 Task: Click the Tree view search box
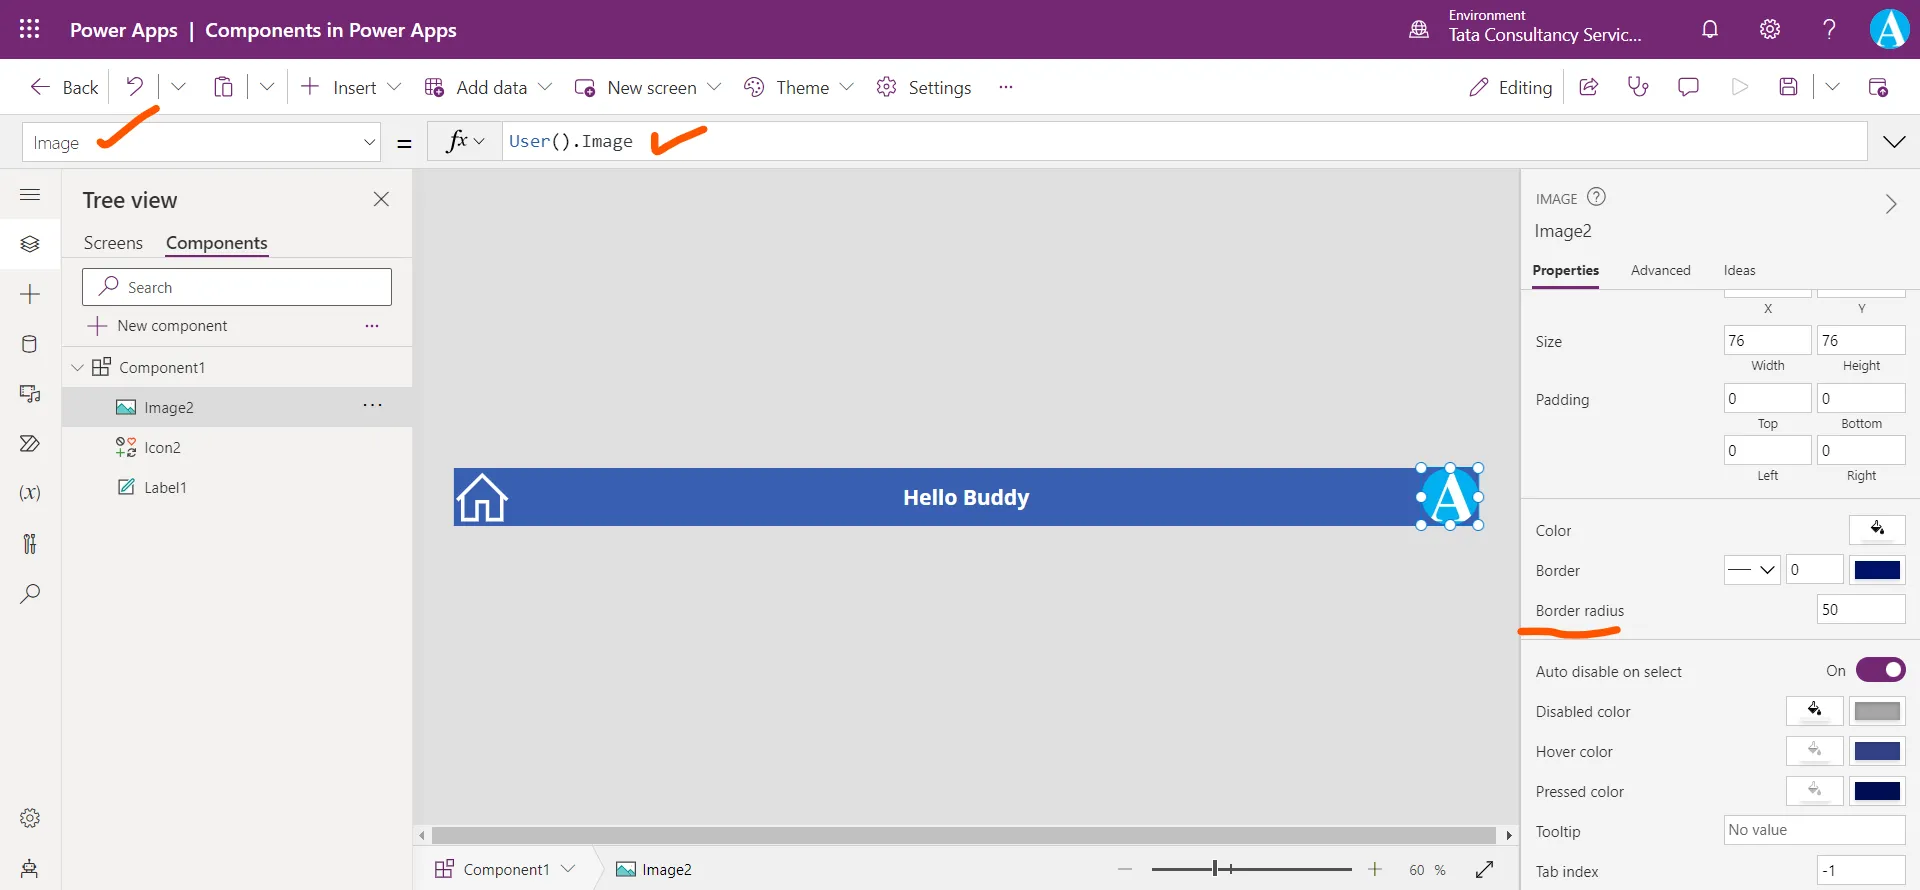point(237,287)
